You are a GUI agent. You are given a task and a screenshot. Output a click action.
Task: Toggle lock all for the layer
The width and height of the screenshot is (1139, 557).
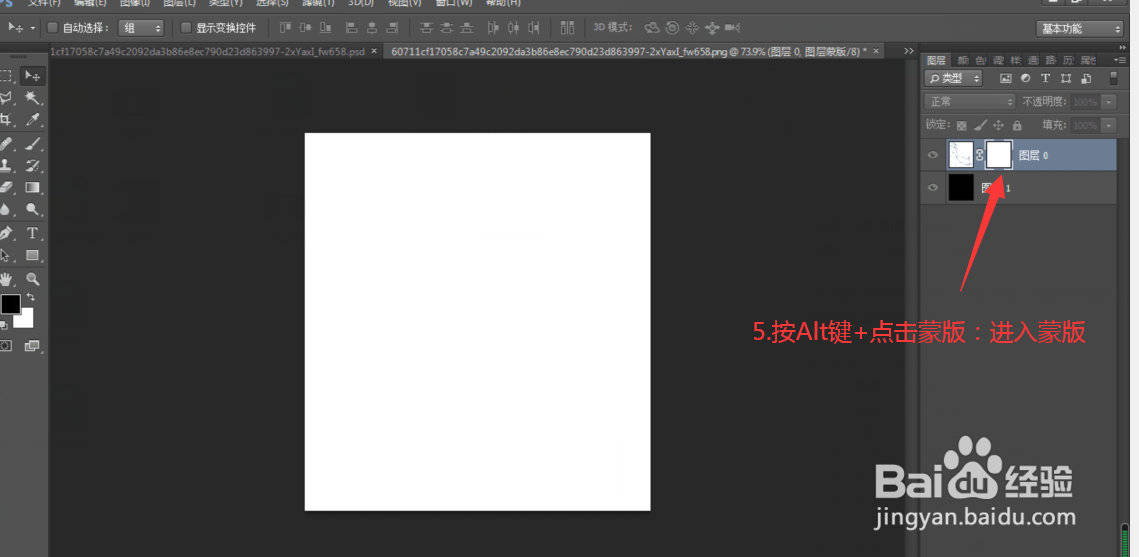(x=1017, y=125)
